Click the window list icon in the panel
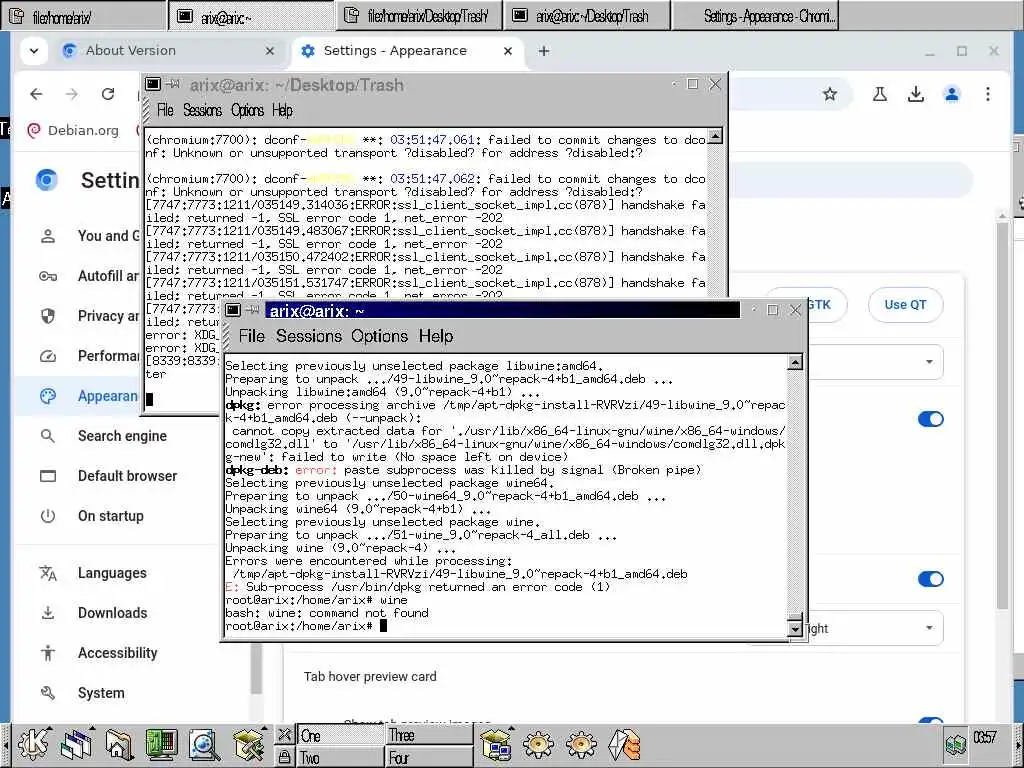This screenshot has width=1024, height=768. pyautogui.click(x=76, y=744)
